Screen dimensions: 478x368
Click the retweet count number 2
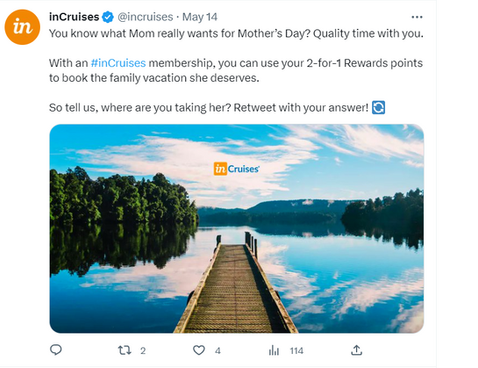143,351
